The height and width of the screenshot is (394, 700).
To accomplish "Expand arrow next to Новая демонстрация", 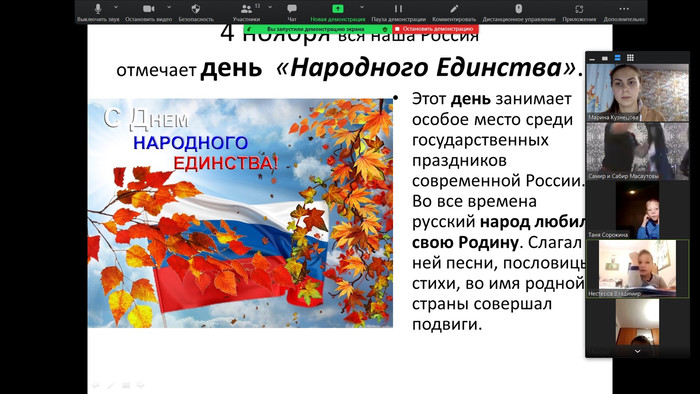I will (362, 7).
